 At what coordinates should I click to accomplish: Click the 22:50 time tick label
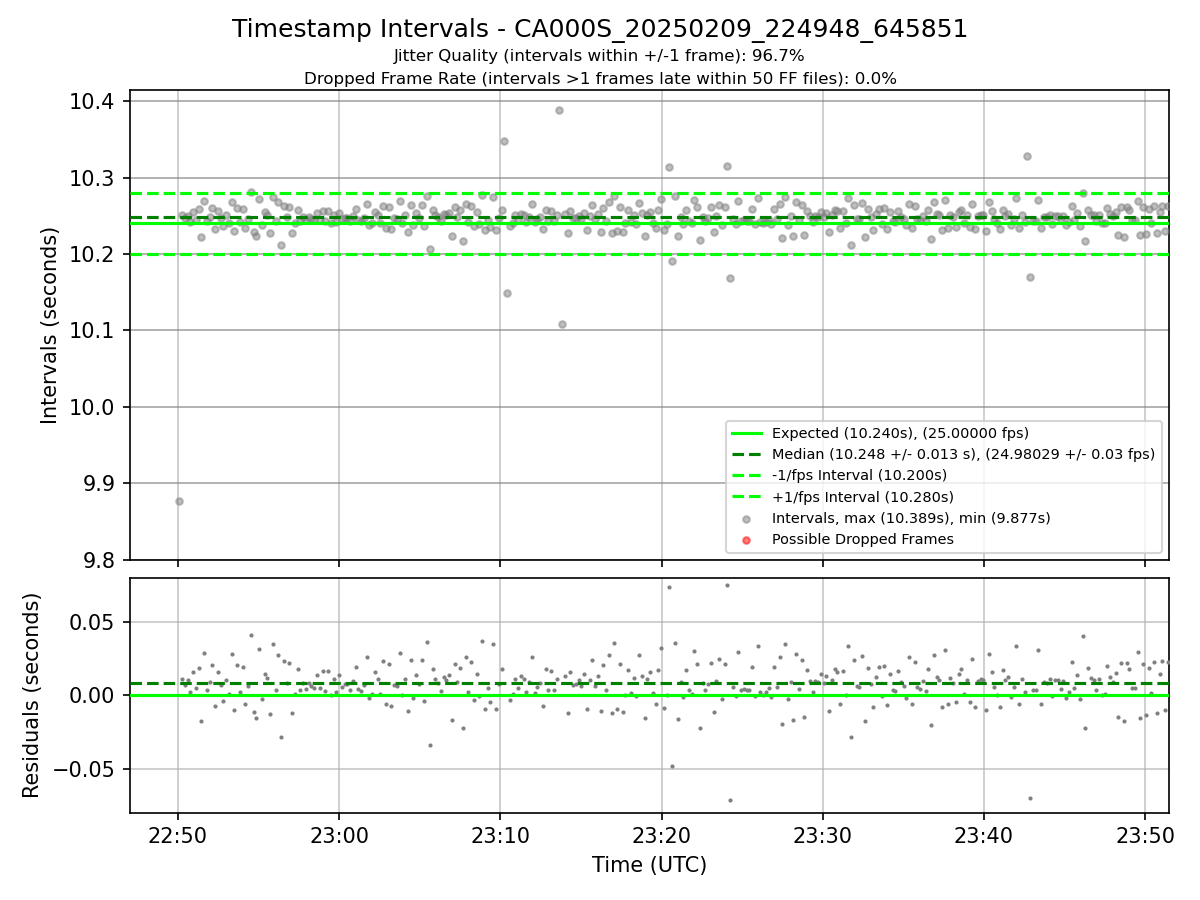[x=178, y=835]
